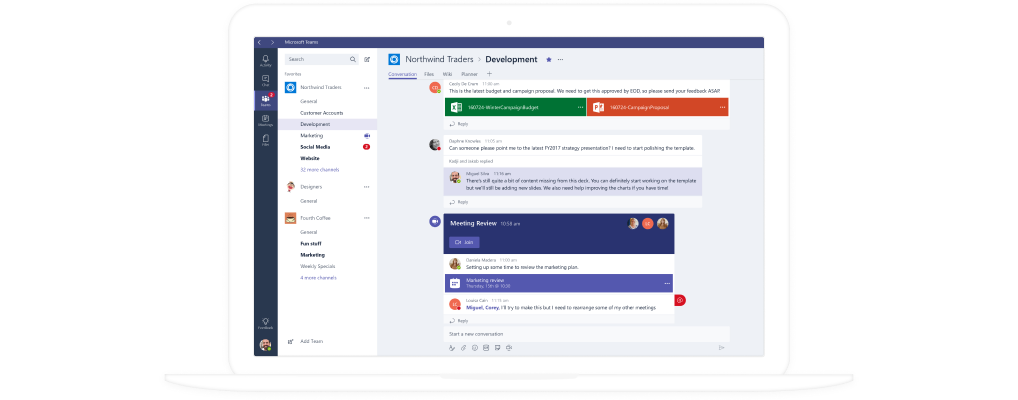Image resolution: width=1018 pixels, height=400 pixels.
Task: Select the Social Media channel
Action: click(315, 147)
